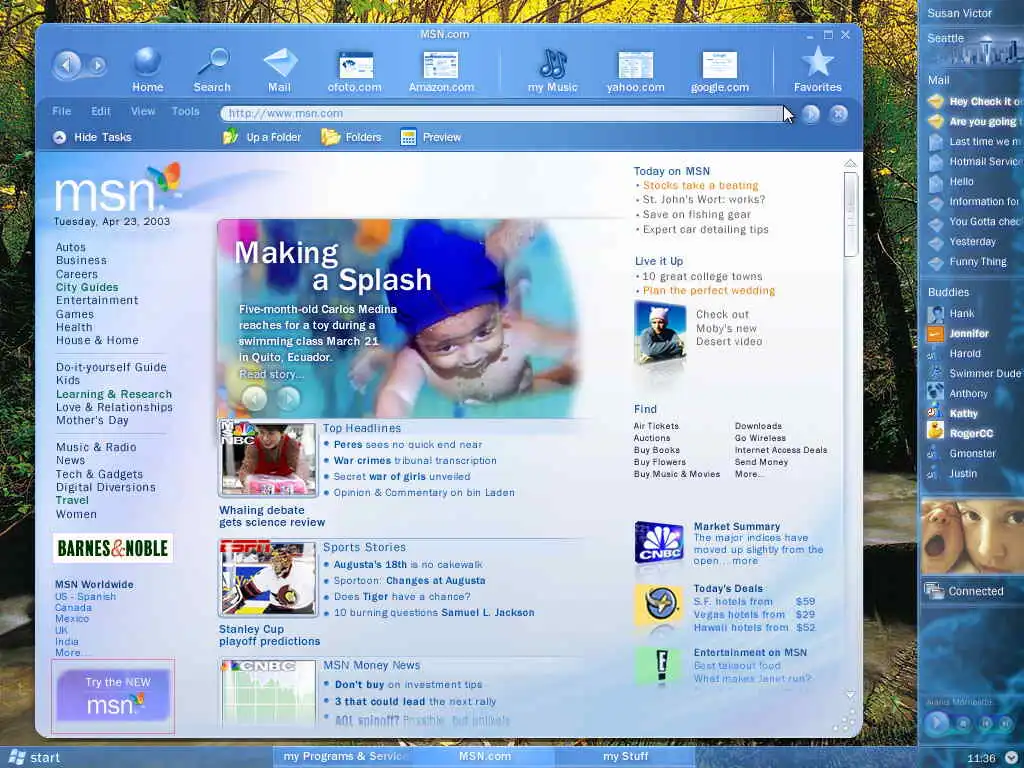Open MSNBC whaling debate thumbnail
Screen dimensions: 1024x768
268,459
